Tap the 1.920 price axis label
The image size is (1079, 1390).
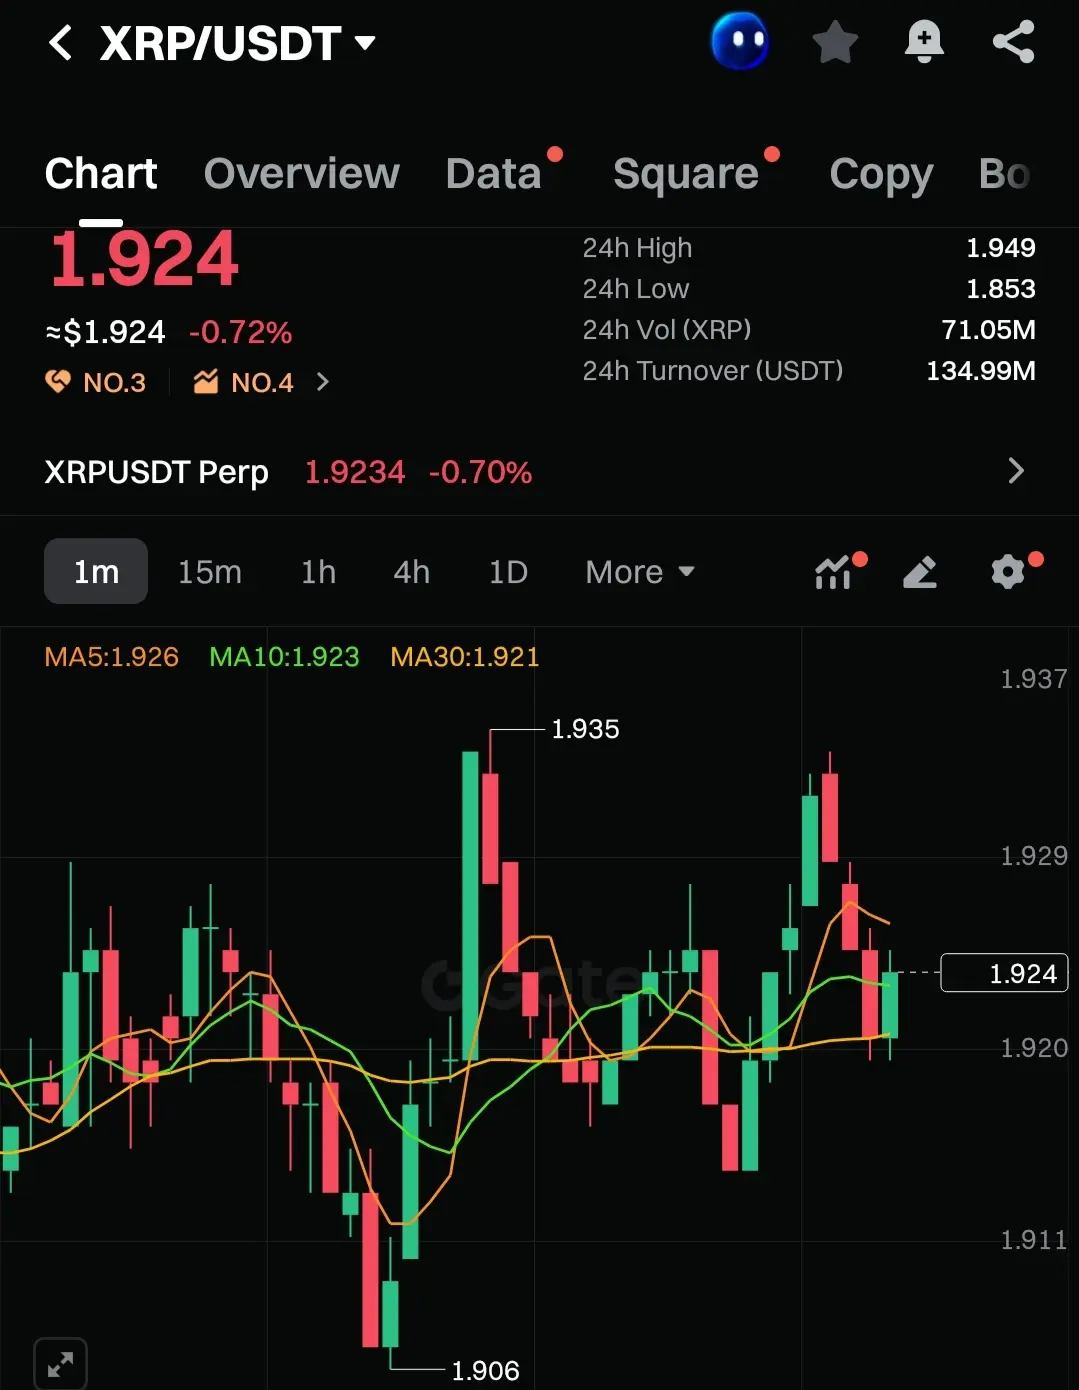pyautogui.click(x=1034, y=1048)
